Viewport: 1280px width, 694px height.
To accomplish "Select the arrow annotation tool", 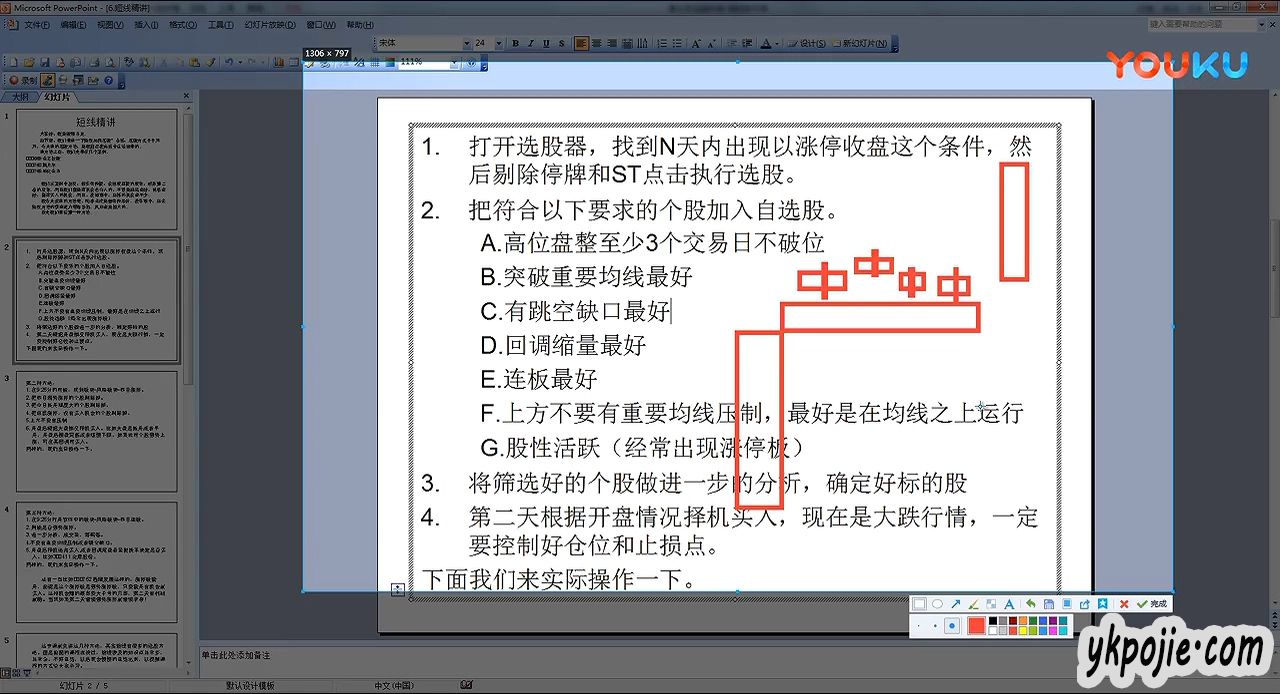I will coord(955,604).
